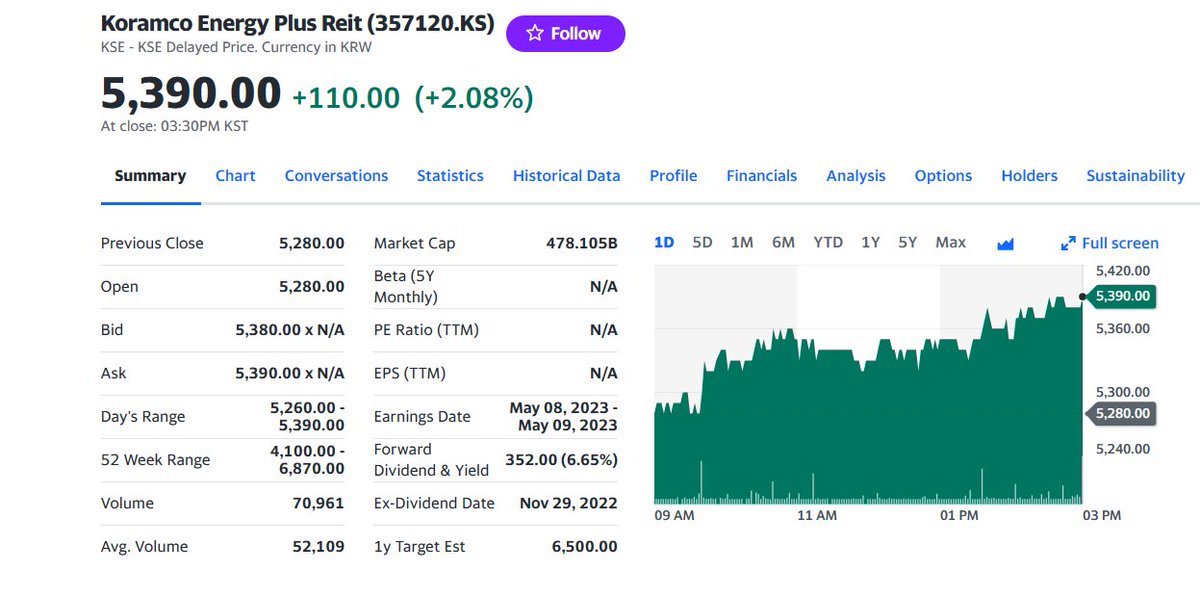The image size is (1200, 597).
Task: Click the (+2.08%) percent change
Action: click(x=474, y=97)
